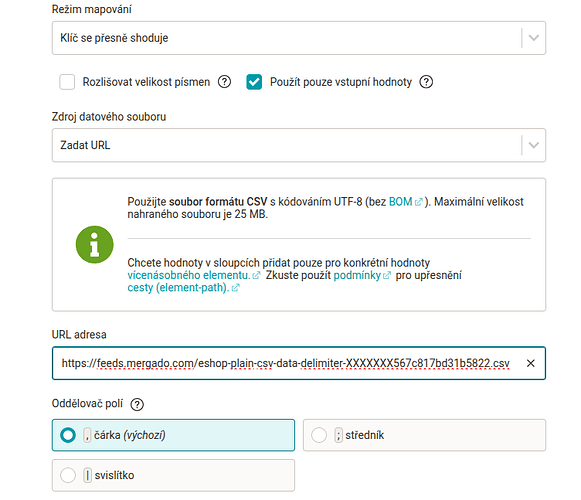Screen dimensions: 581x500
Task: Uncheck Použít pouze vstupní hodnoty checkbox
Action: coord(254,82)
